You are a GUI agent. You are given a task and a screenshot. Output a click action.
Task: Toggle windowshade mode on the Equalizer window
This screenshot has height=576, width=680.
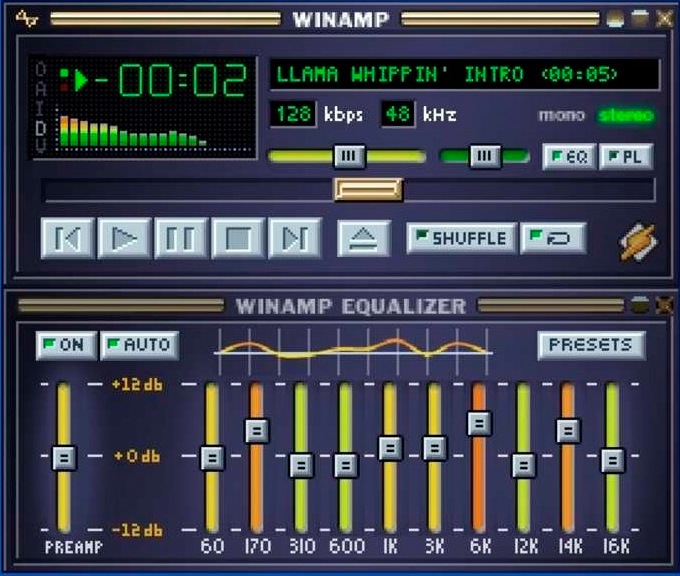(640, 304)
